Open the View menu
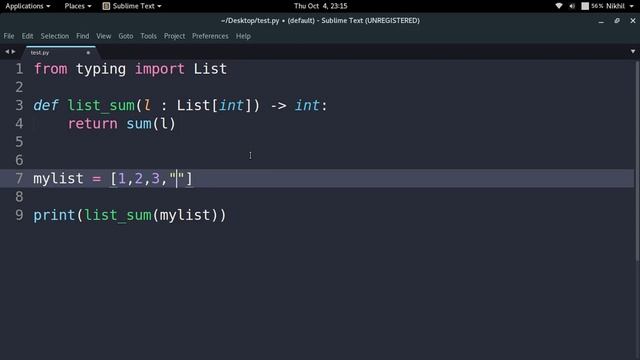The height and width of the screenshot is (360, 640). (x=104, y=36)
